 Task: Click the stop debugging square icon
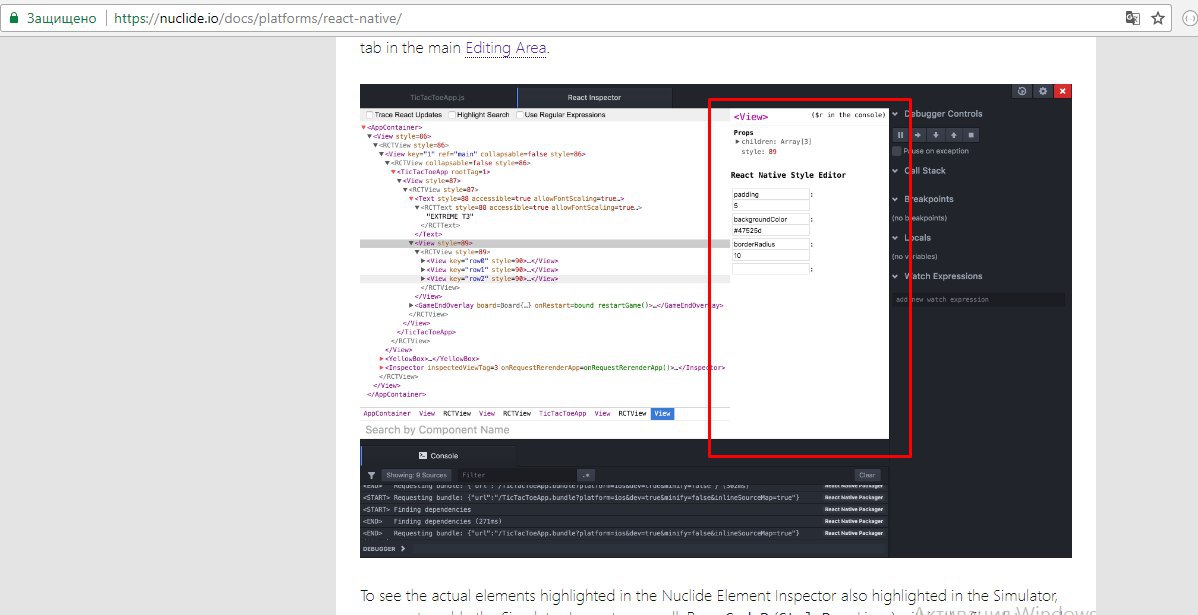tap(971, 135)
